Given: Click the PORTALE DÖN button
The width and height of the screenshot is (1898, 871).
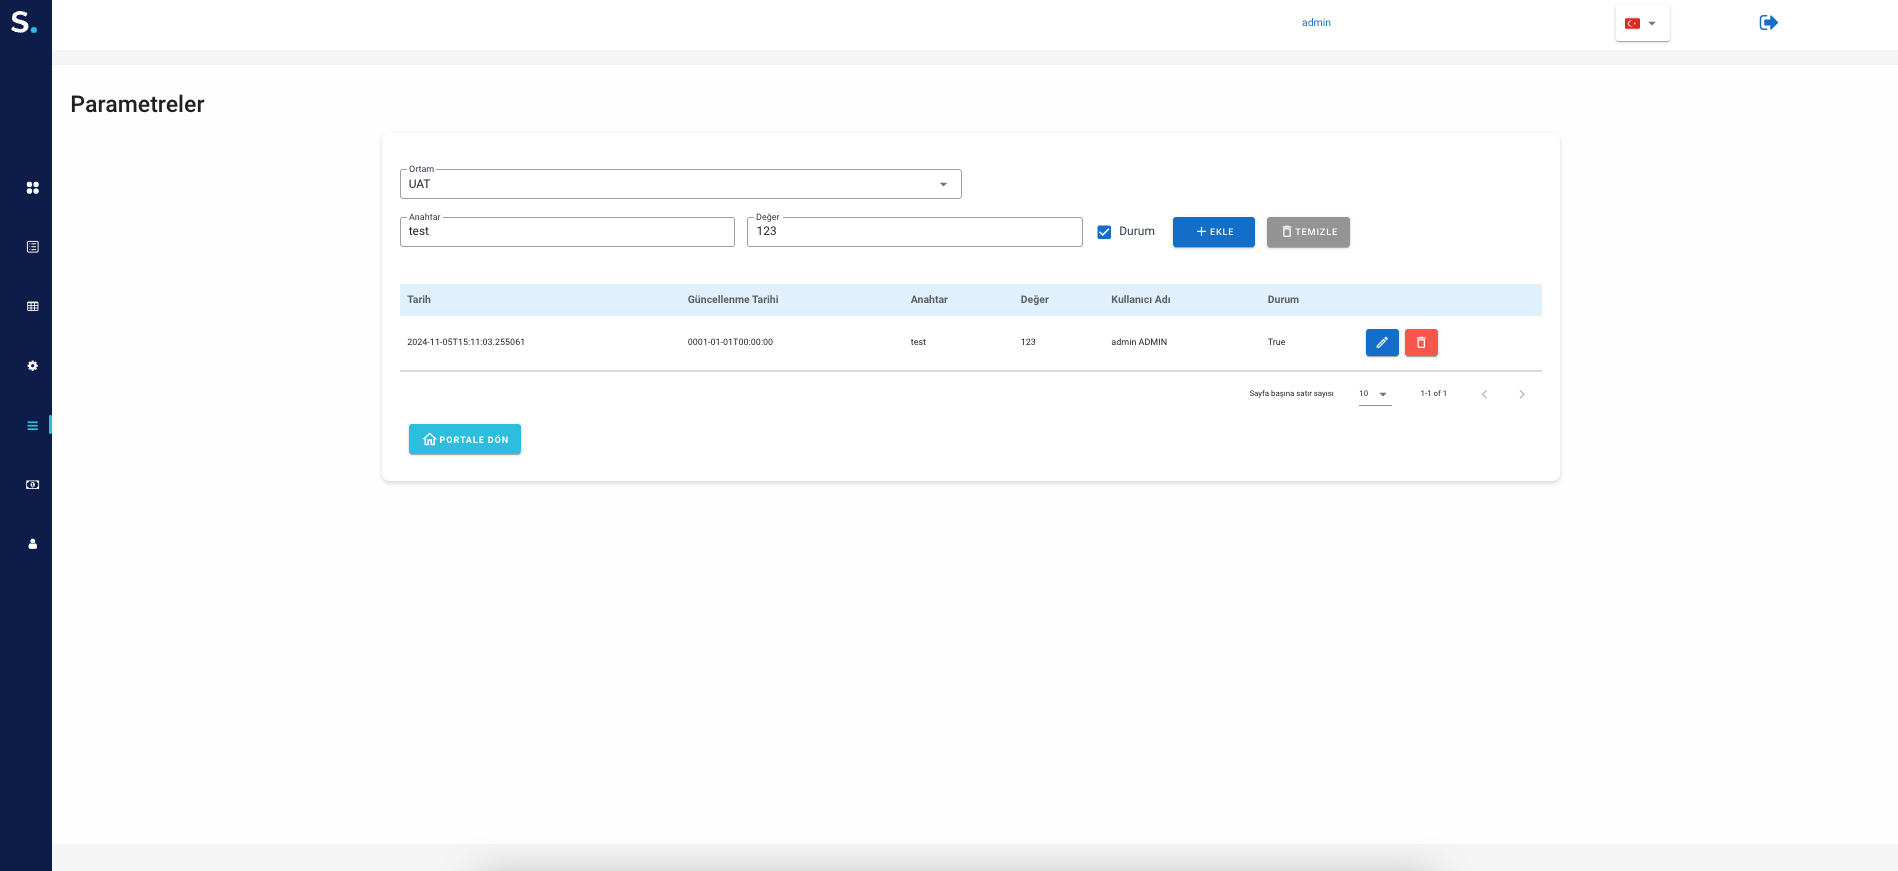Looking at the screenshot, I should pos(464,440).
